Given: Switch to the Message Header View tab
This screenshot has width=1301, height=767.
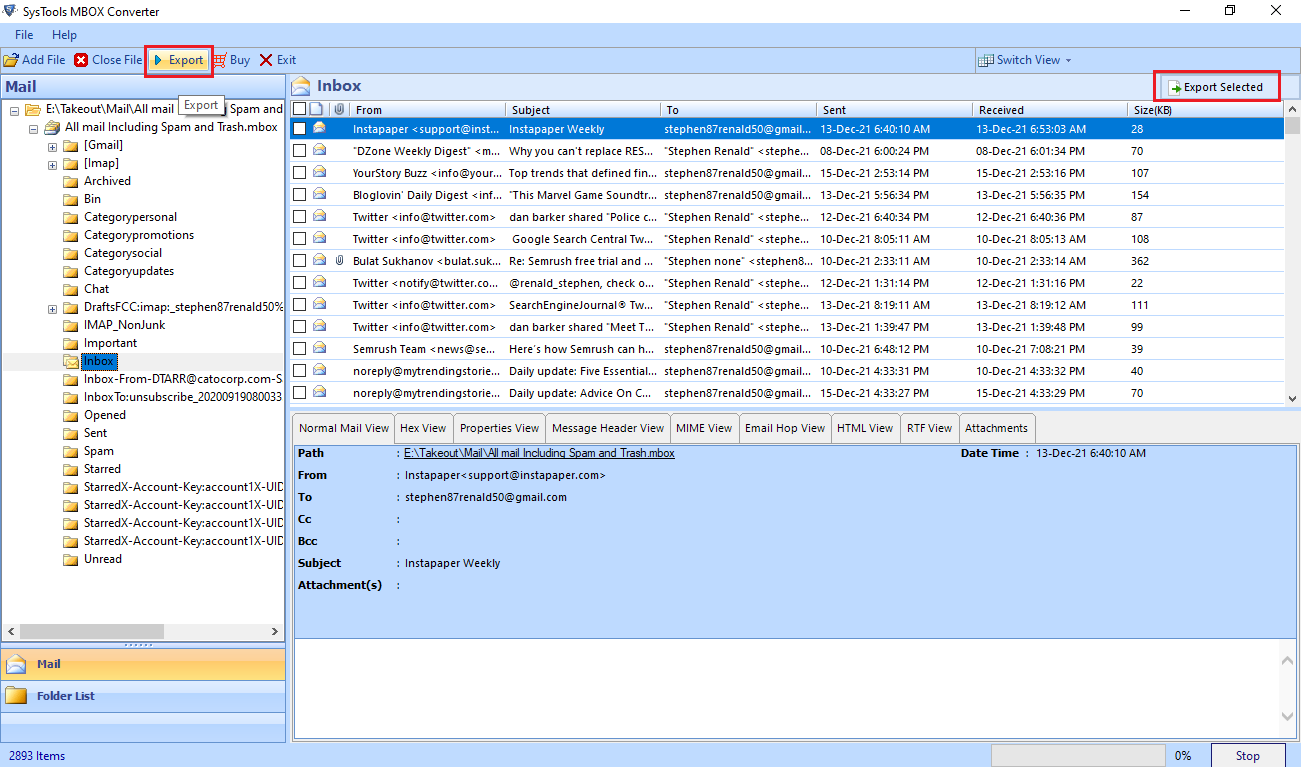Looking at the screenshot, I should (x=607, y=428).
